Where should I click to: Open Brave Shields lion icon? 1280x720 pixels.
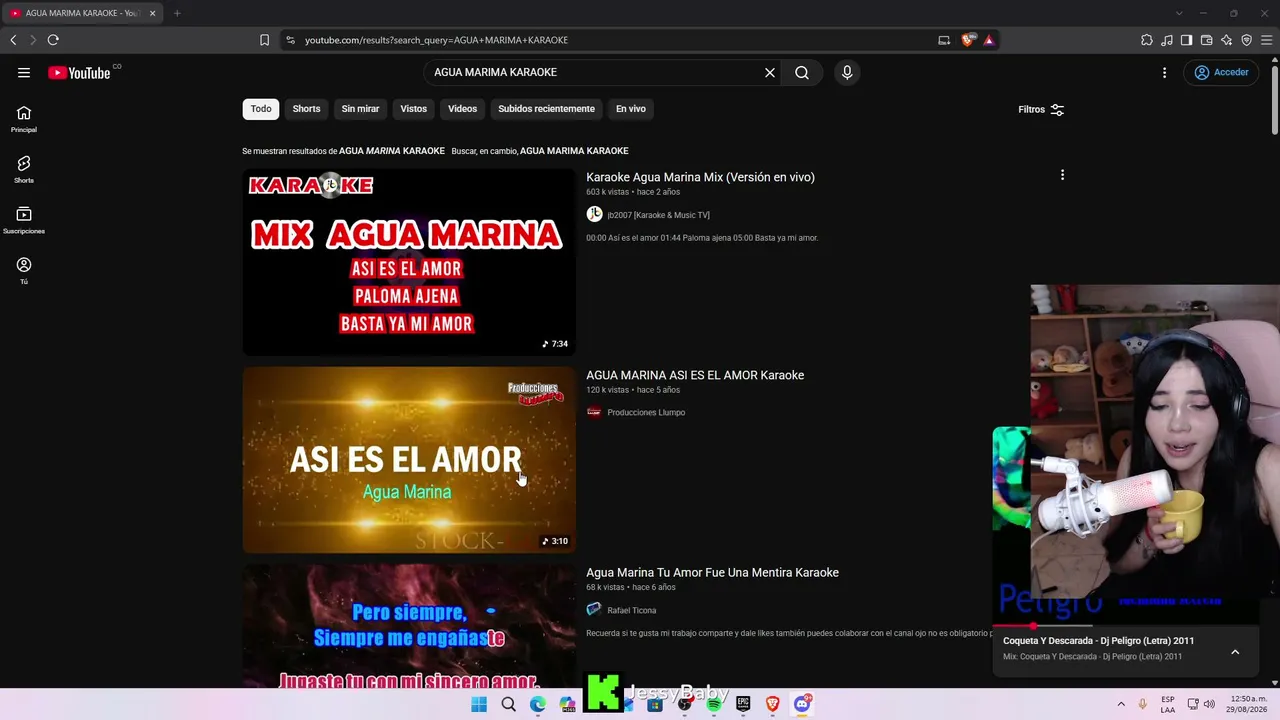pos(967,40)
